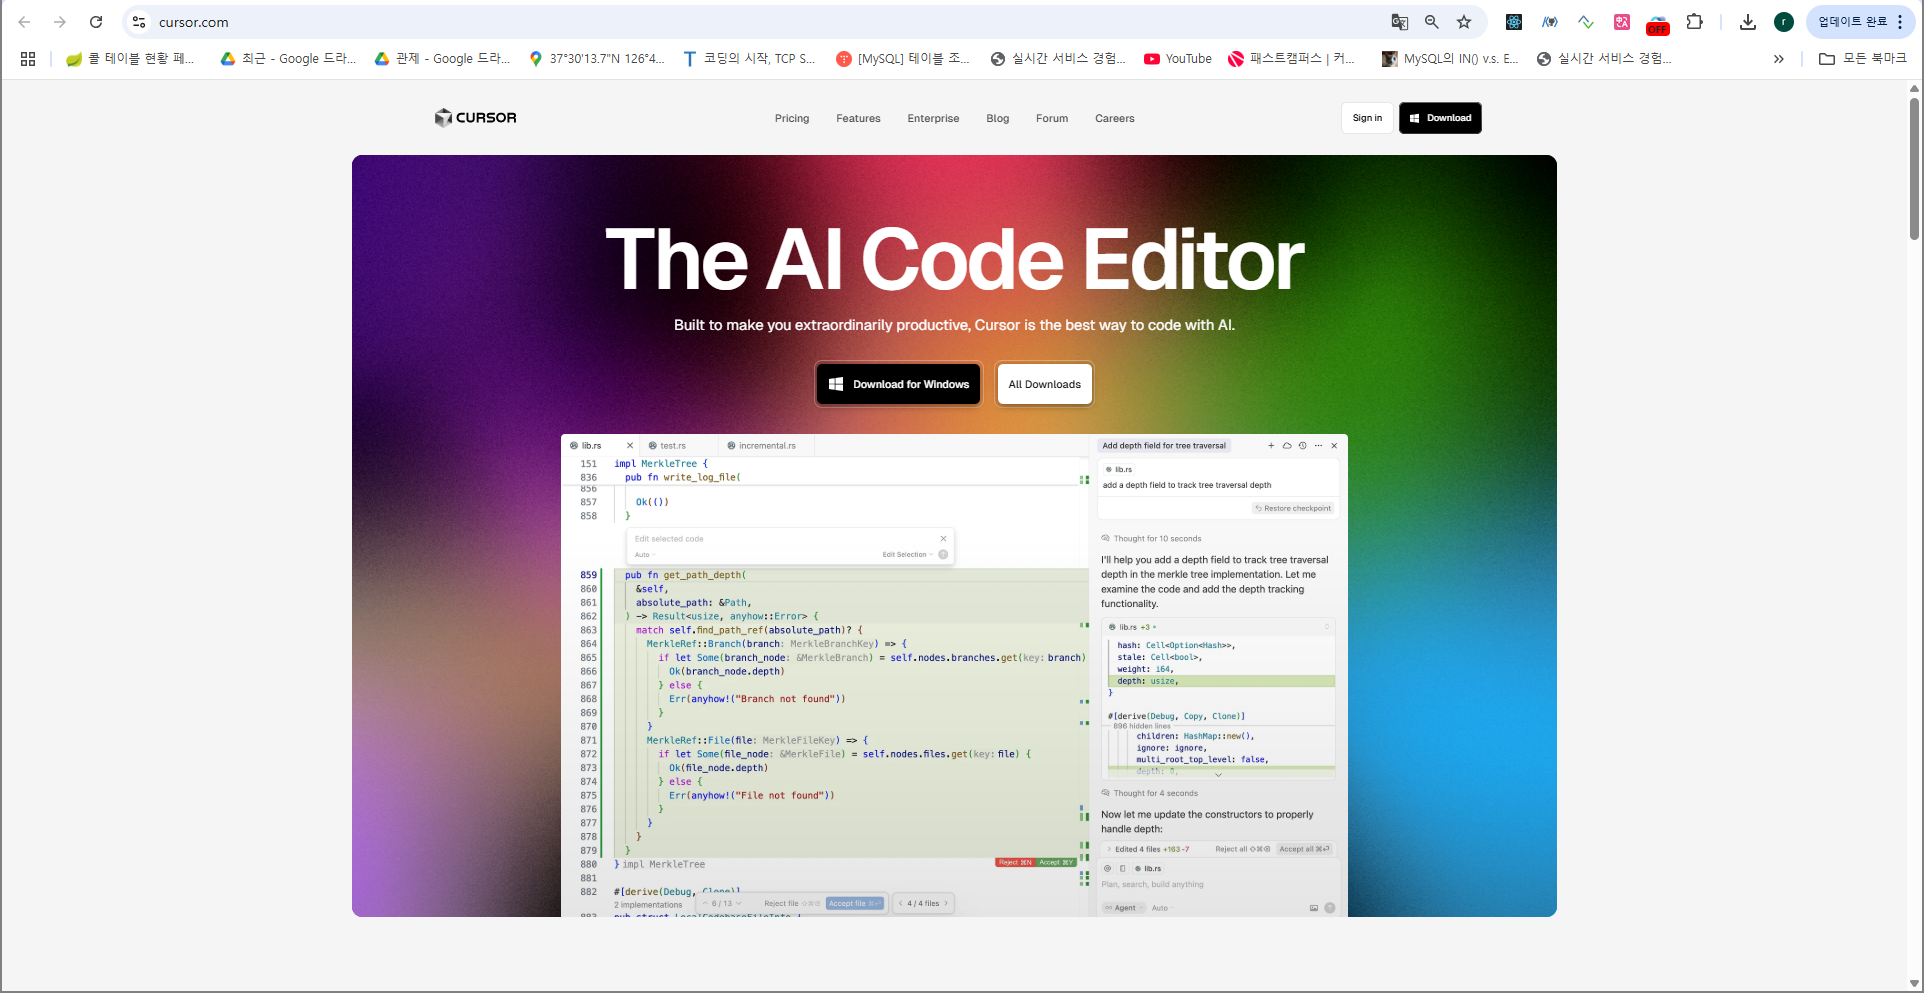The image size is (1924, 993).
Task: Open the last 실시간 서비스 경험 bookmark
Action: click(1604, 59)
